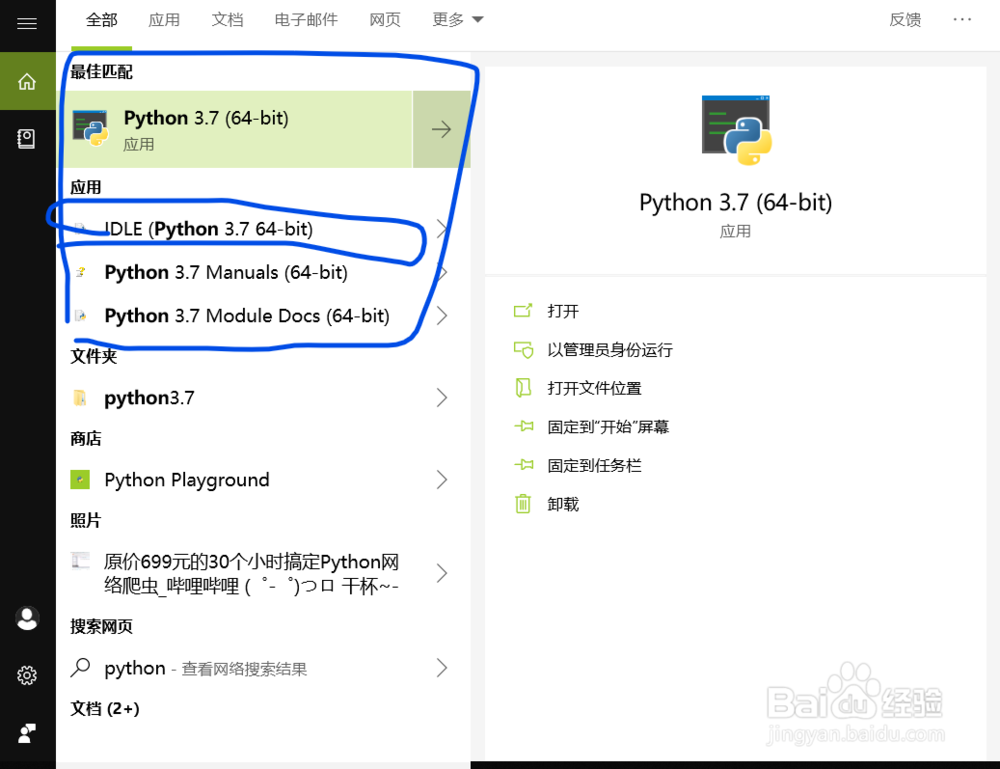Screen dimensions: 1000x769
Task: Click the IDLE app icon
Action: [x=80, y=228]
